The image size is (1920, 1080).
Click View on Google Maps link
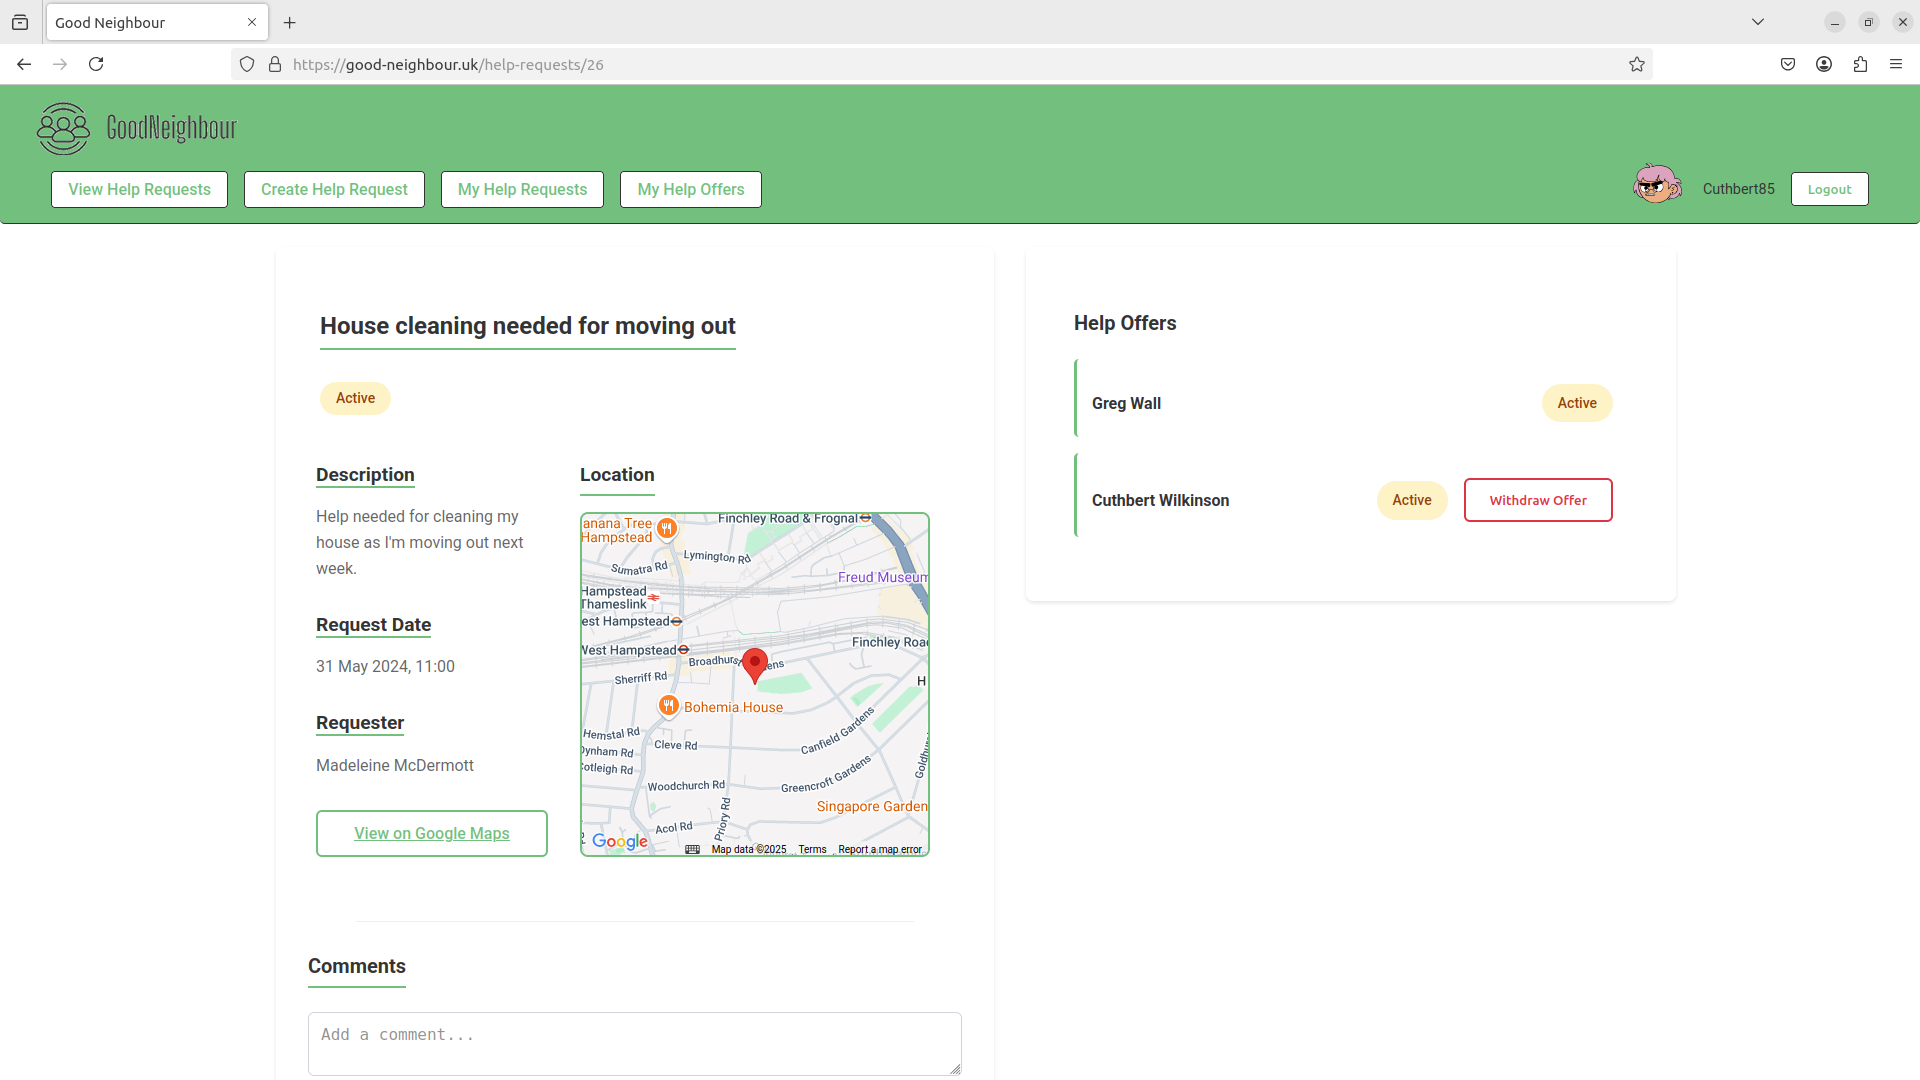[431, 833]
